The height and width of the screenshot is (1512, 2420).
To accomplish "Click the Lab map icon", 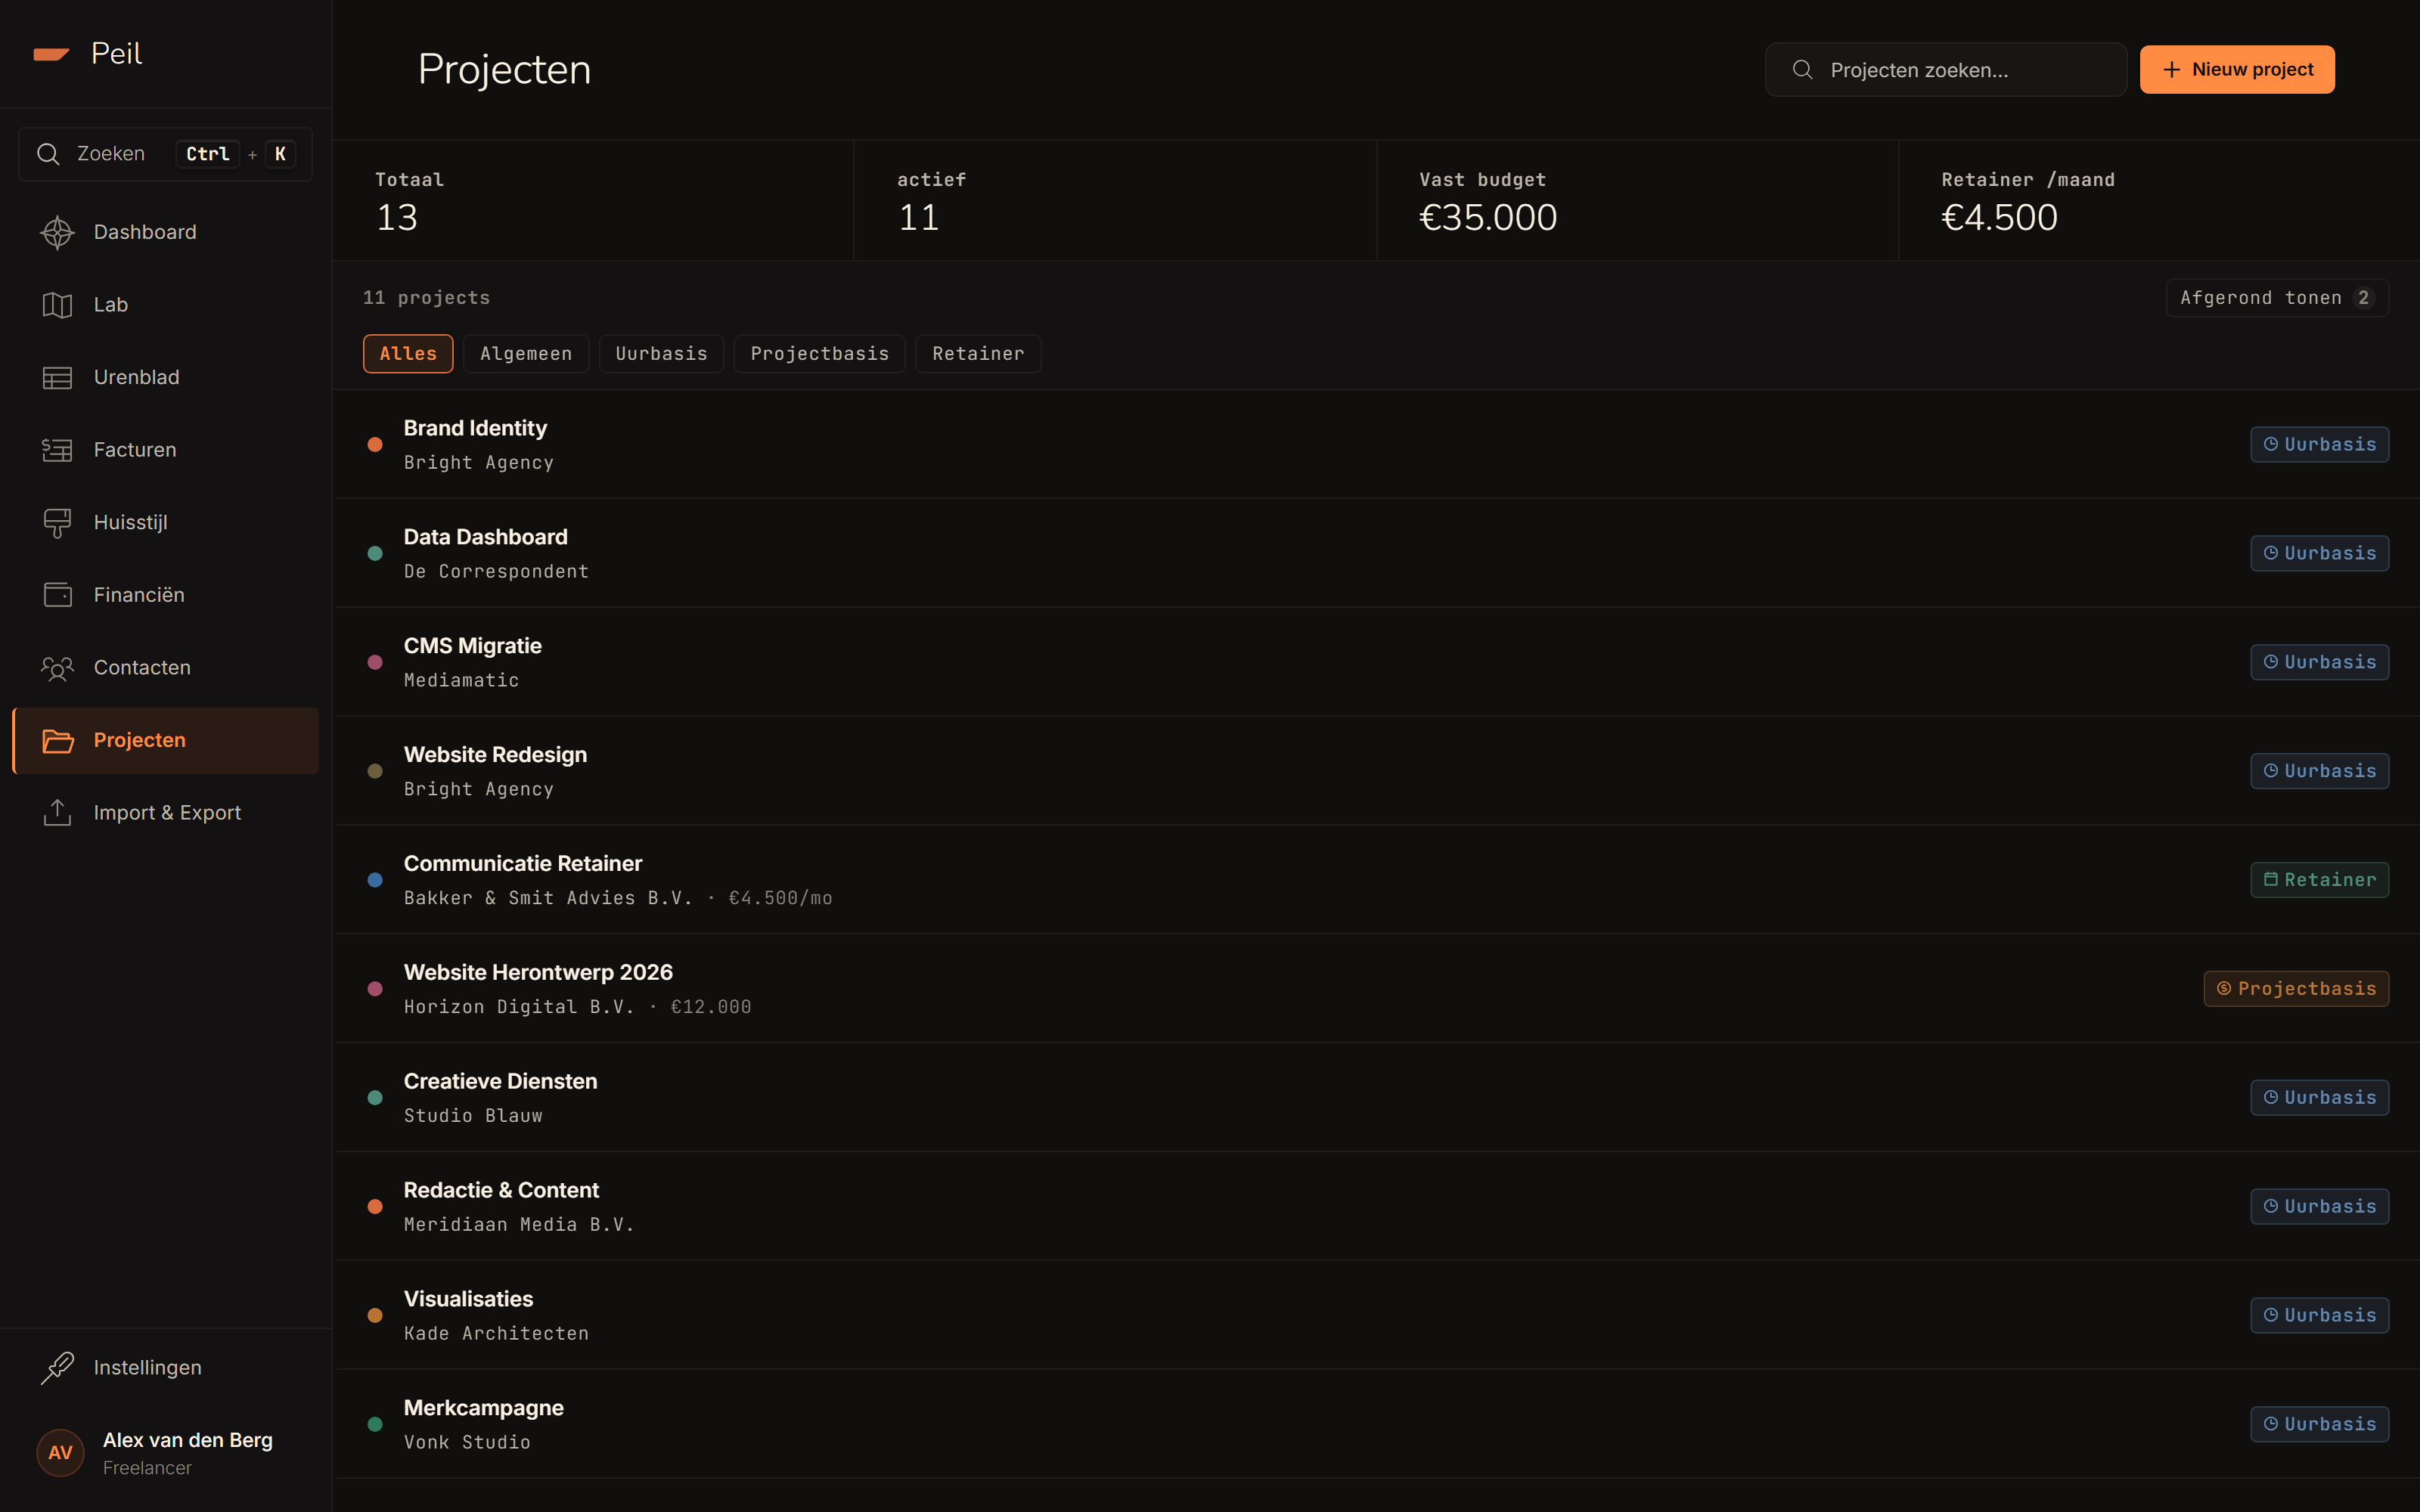I will 57,305.
